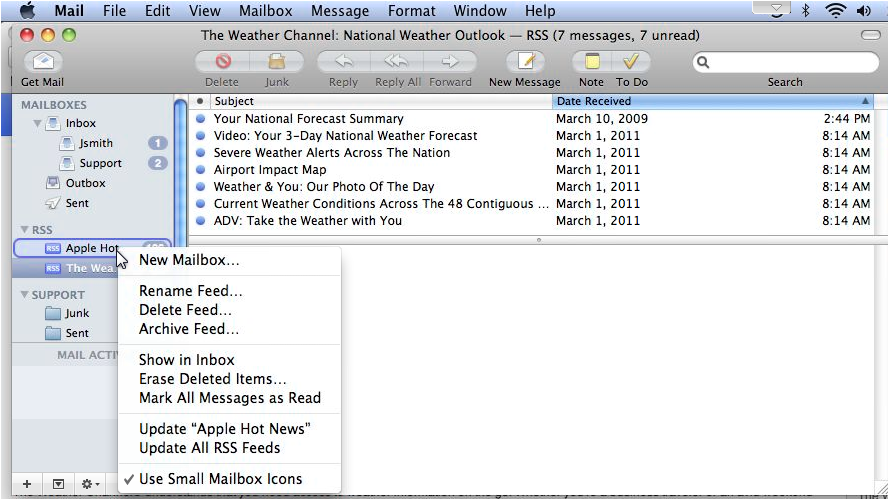Select Mark All Messages as Read

[229, 398]
